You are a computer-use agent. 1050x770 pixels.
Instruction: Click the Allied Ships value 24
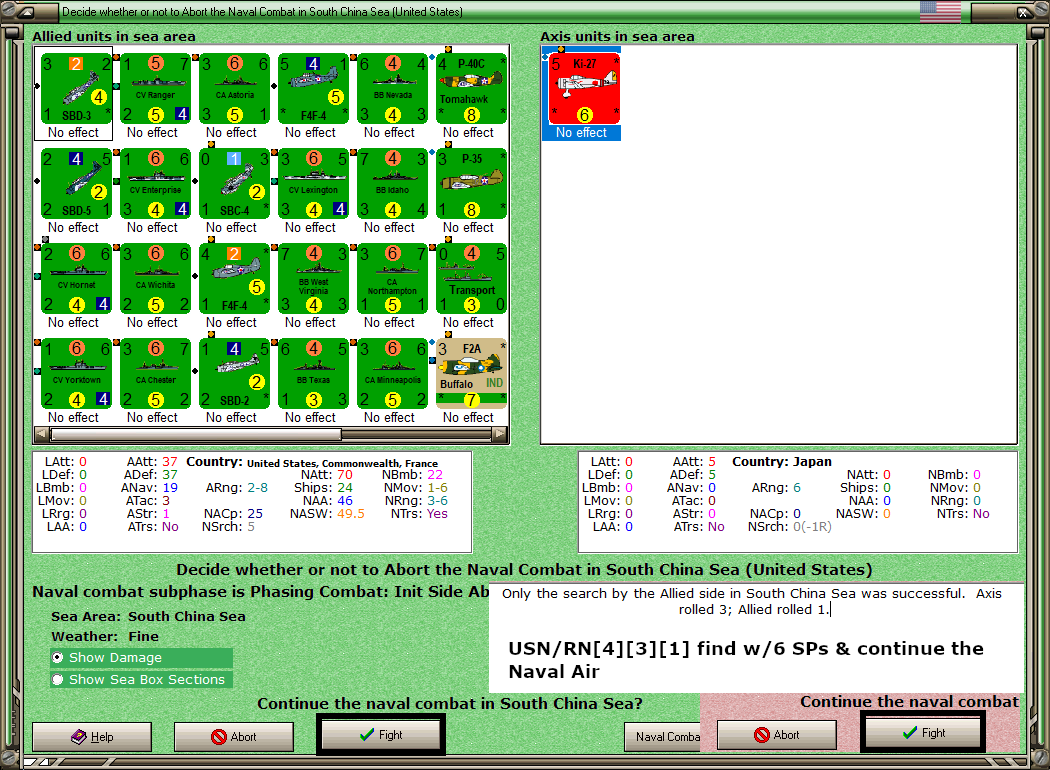pyautogui.click(x=345, y=487)
